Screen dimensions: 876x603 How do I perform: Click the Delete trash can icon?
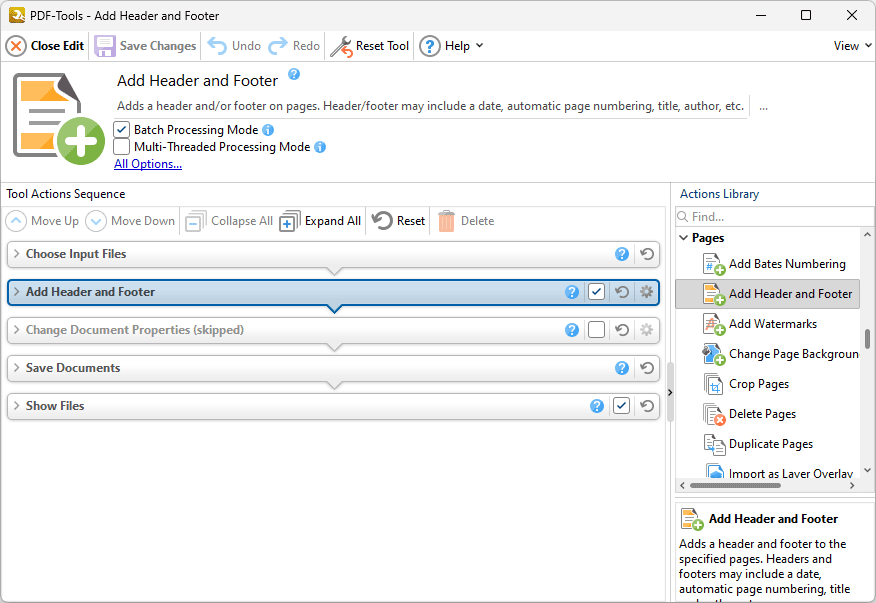tap(446, 221)
